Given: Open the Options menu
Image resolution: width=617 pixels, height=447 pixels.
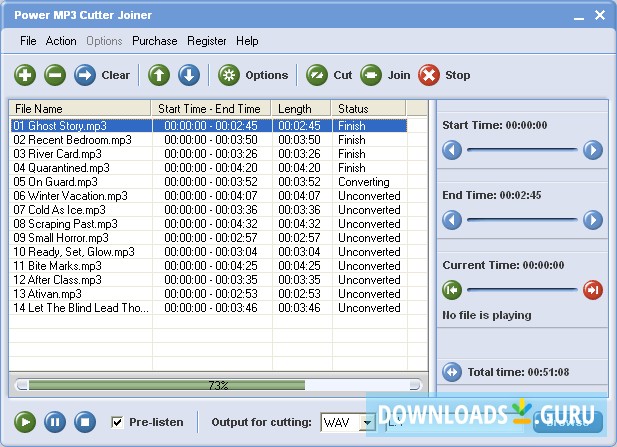Looking at the screenshot, I should click(104, 41).
